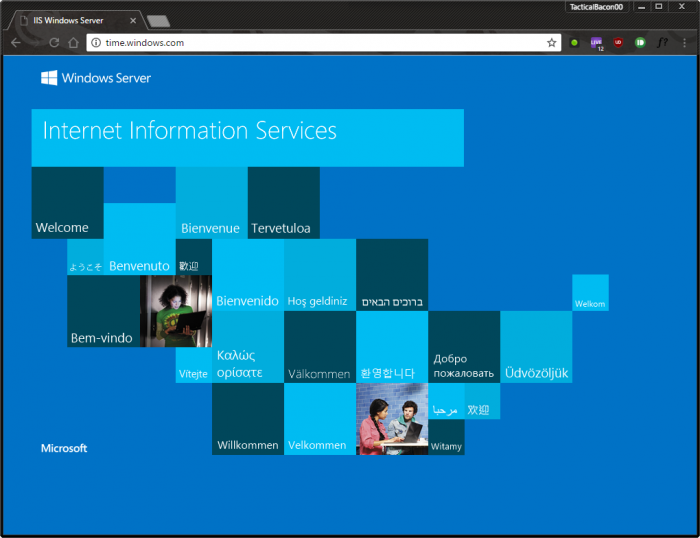This screenshot has width=700, height=538.
Task: Click the Добро пожаловать tile
Action: coord(464,347)
